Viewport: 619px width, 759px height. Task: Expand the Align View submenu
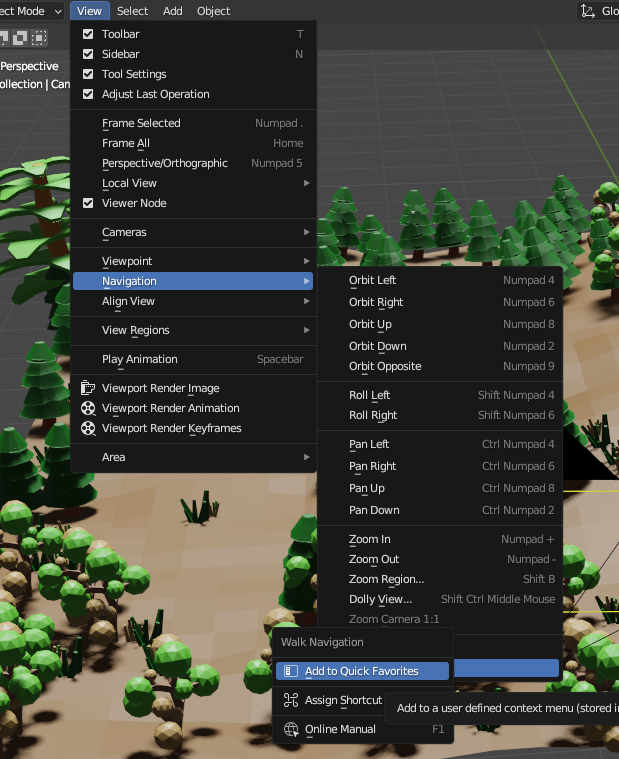pos(193,301)
